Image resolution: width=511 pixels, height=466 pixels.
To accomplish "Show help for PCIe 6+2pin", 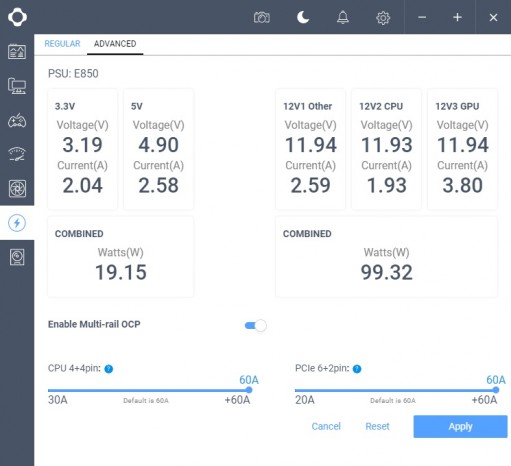I will point(357,369).
